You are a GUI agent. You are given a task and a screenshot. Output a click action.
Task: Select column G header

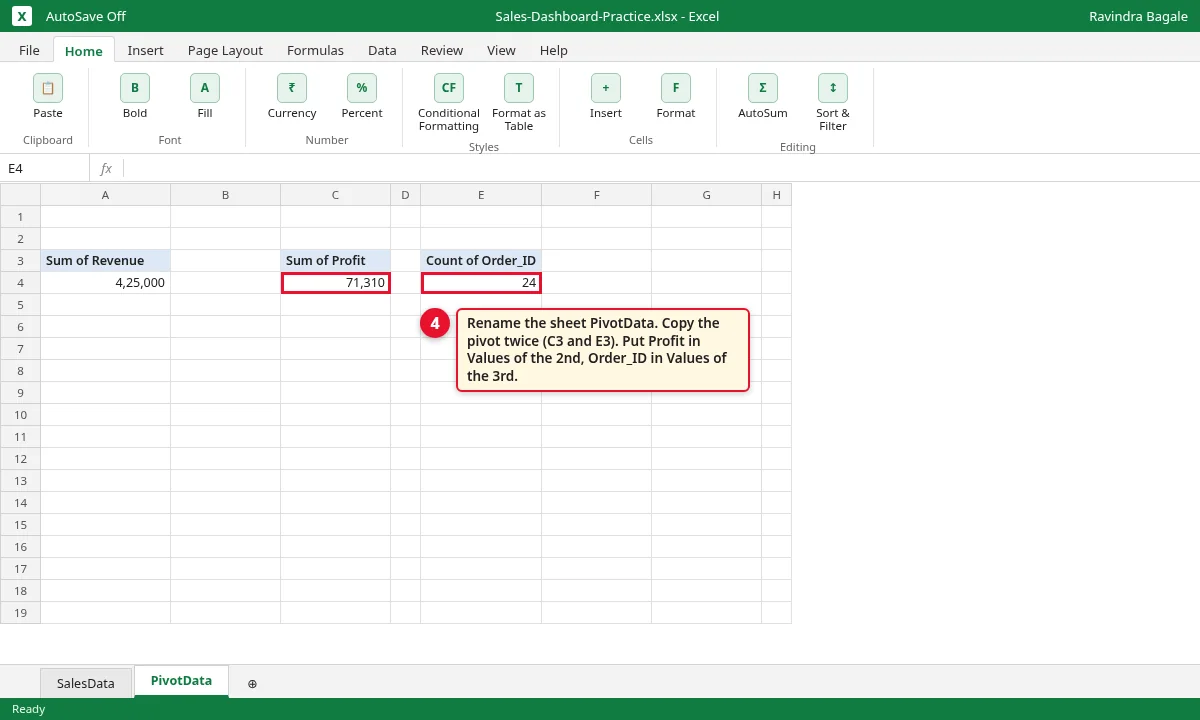pyautogui.click(x=706, y=195)
